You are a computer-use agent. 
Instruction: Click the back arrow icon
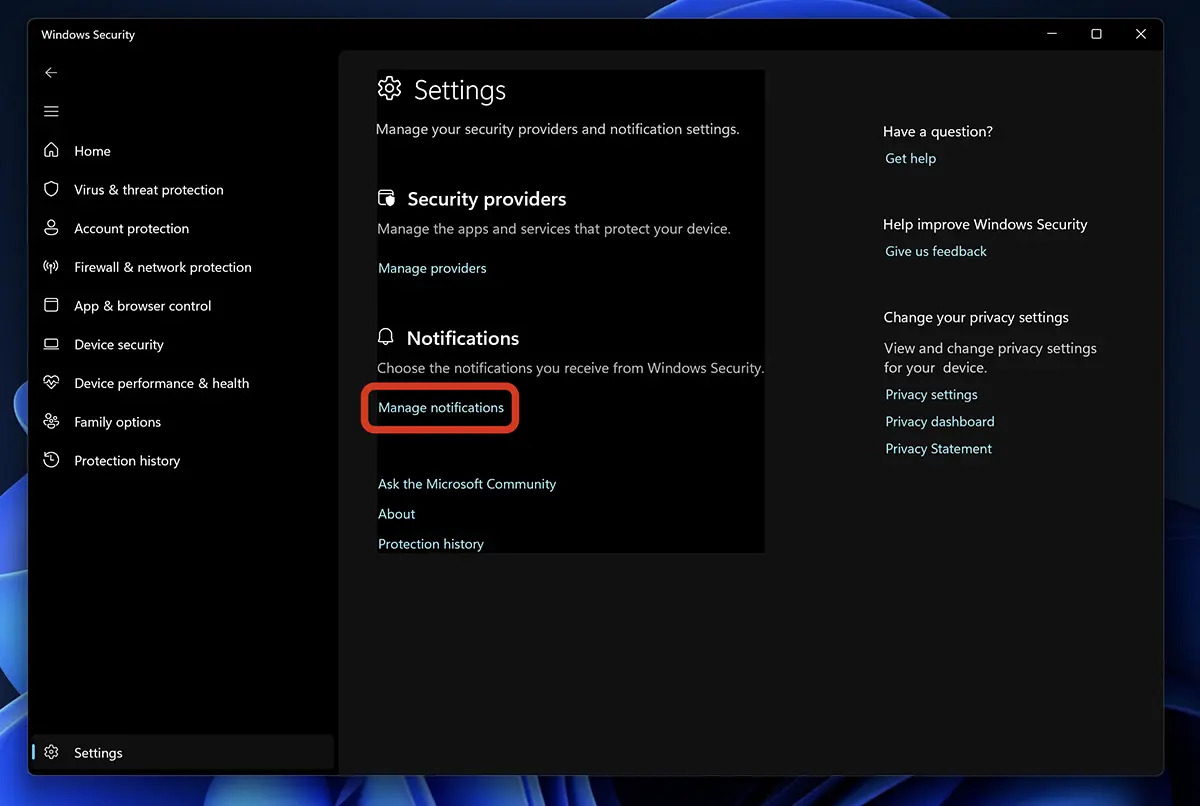51,73
